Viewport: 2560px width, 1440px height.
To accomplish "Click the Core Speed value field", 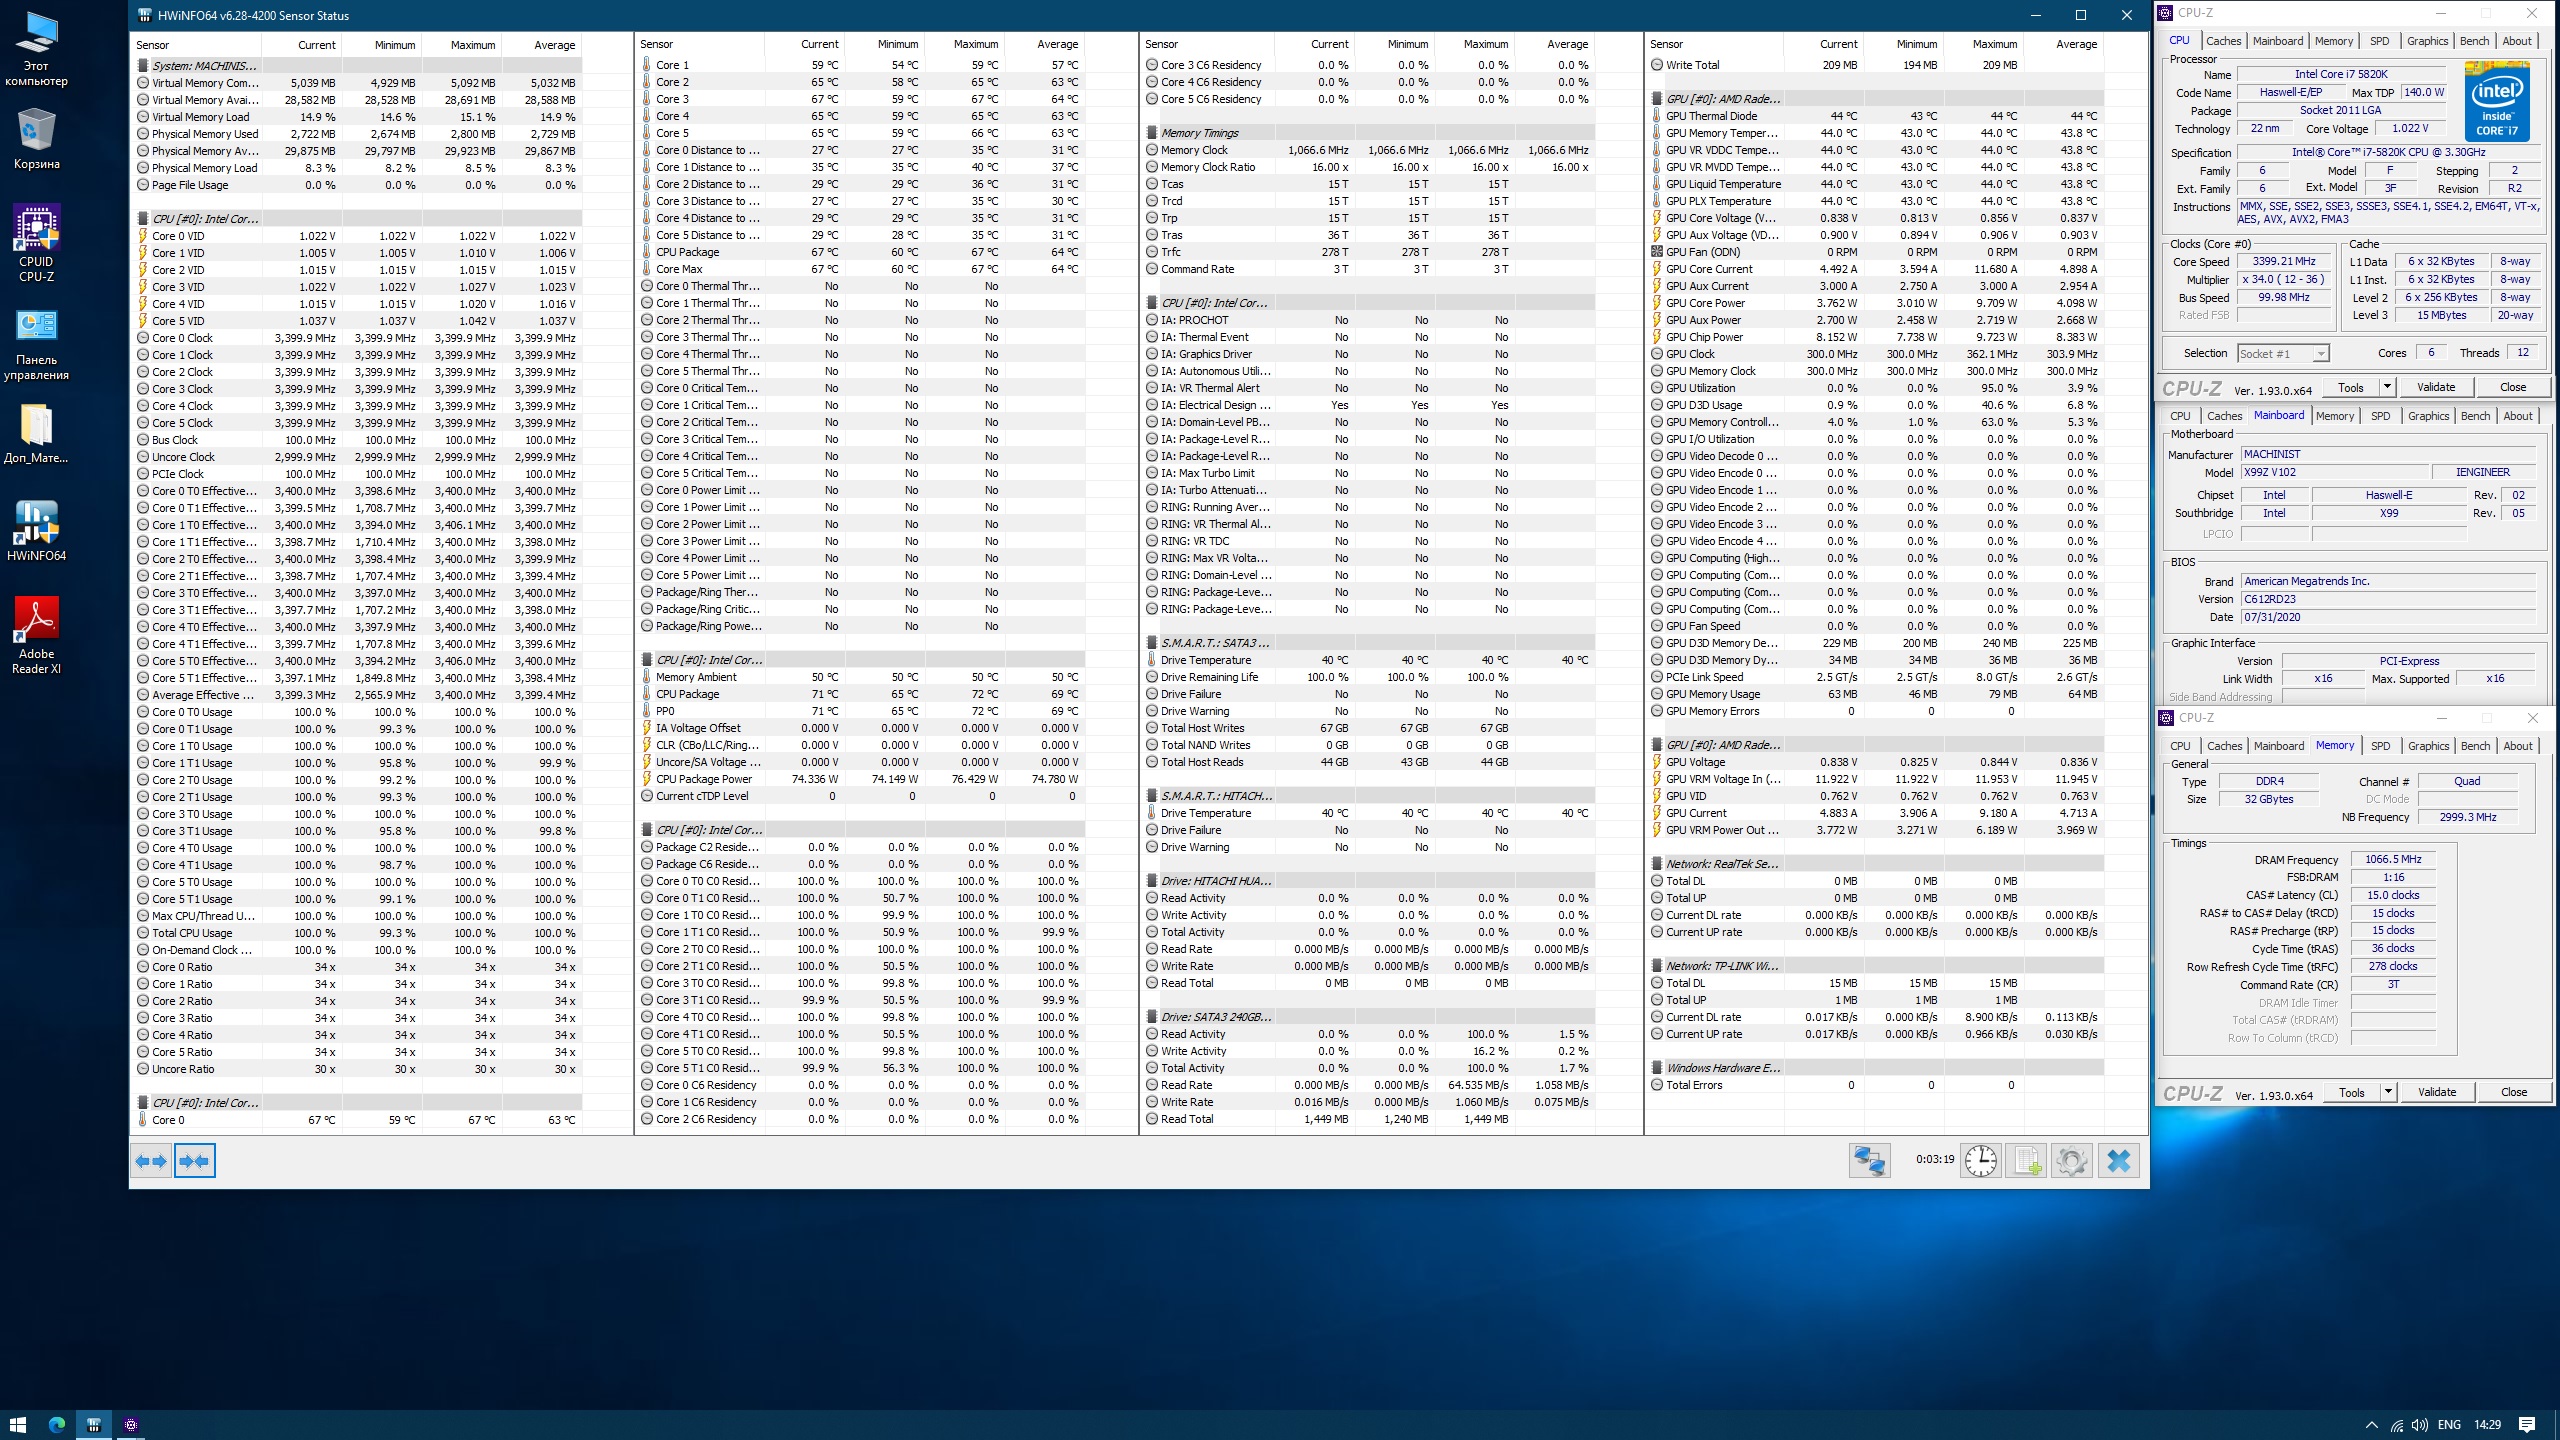I will (x=2283, y=262).
